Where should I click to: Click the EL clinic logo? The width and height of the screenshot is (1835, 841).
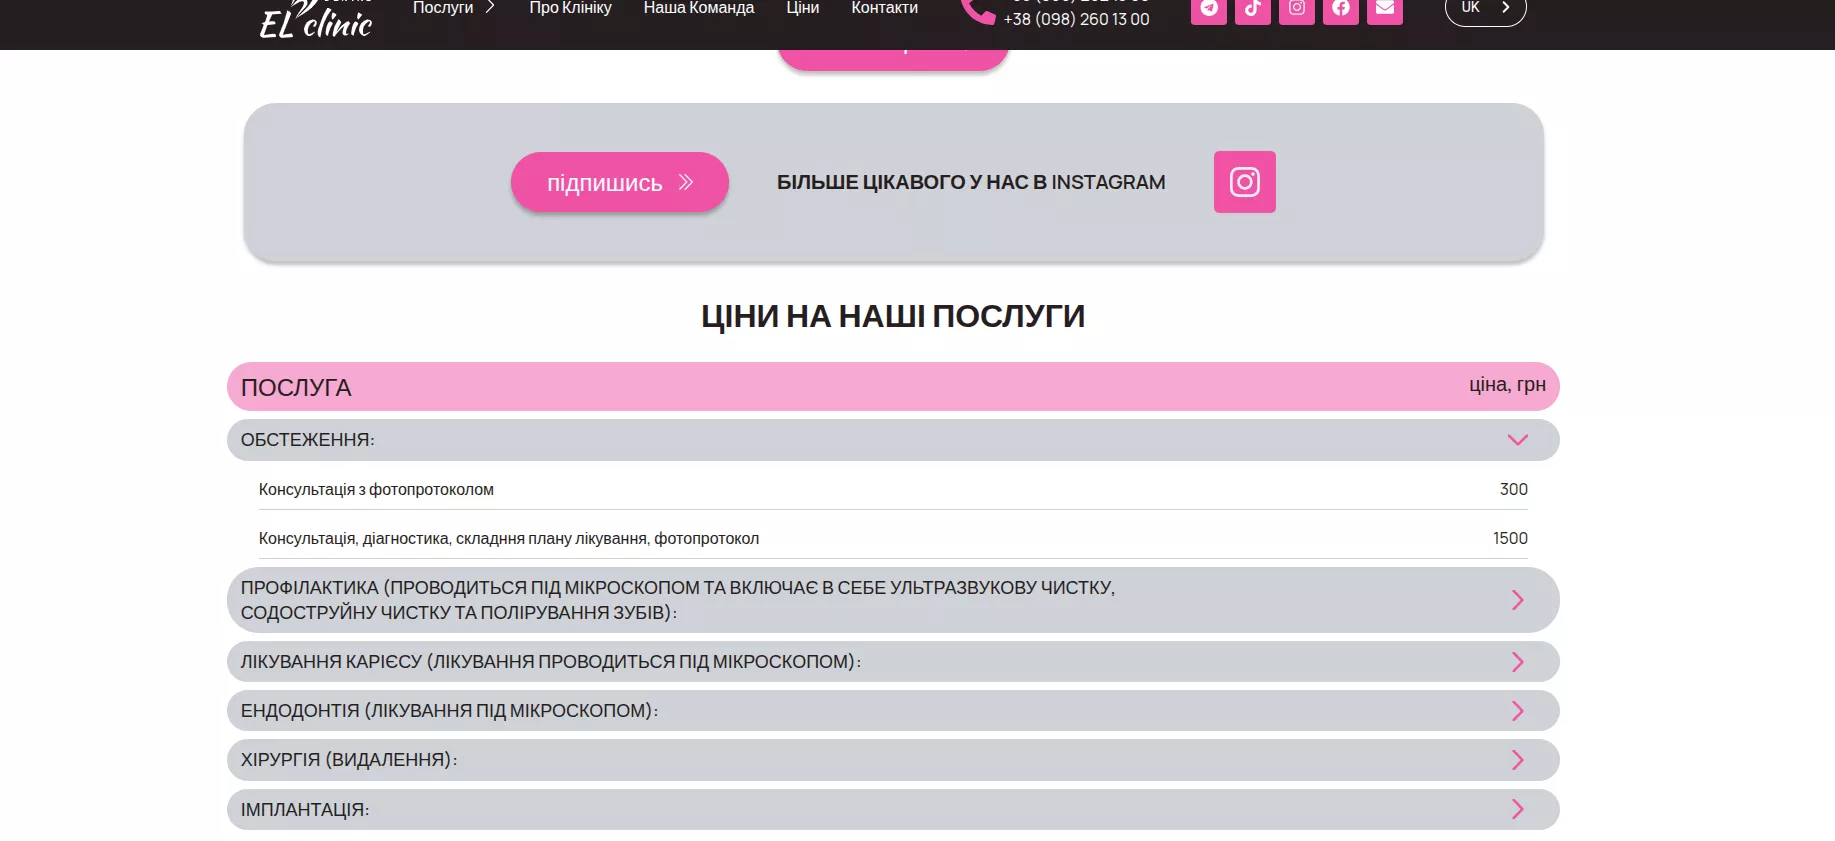pos(316,20)
